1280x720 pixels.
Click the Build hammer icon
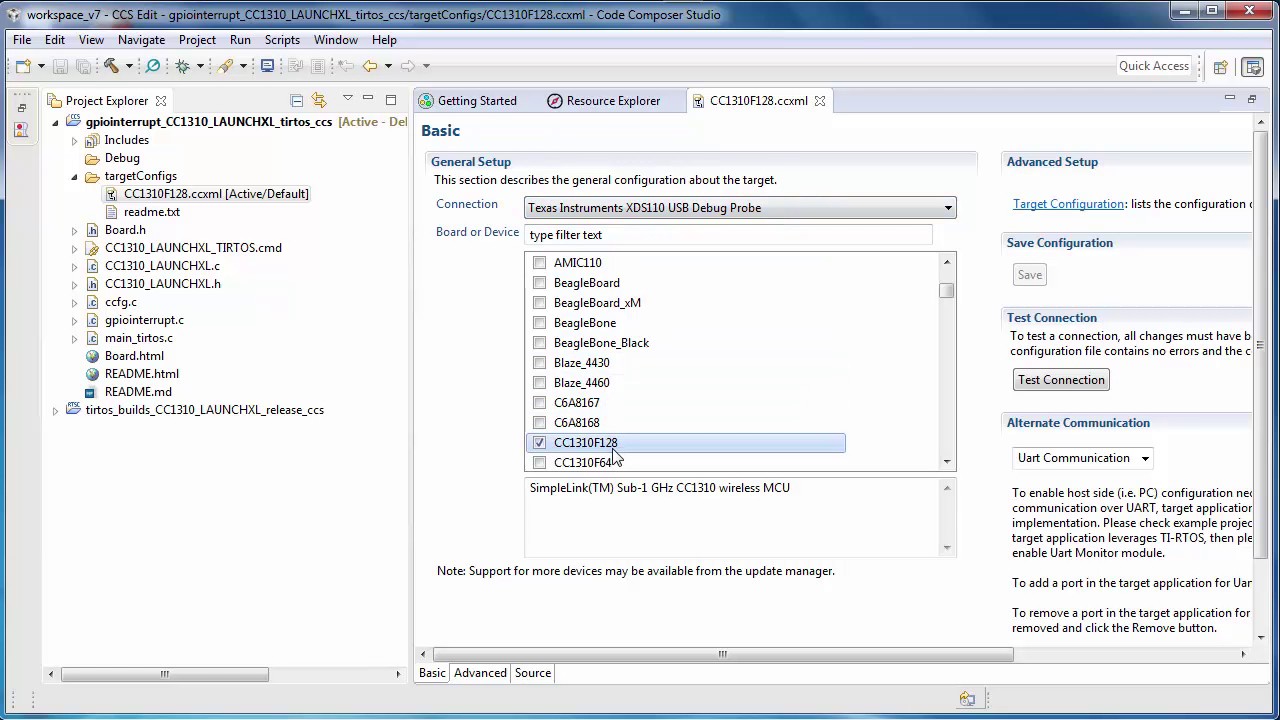pyautogui.click(x=111, y=66)
